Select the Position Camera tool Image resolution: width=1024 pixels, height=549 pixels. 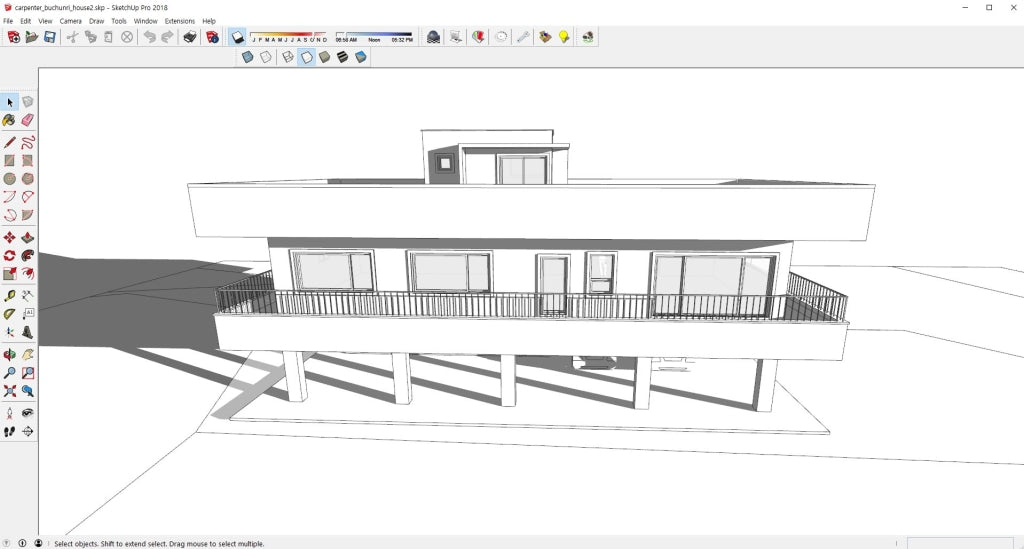[9, 413]
